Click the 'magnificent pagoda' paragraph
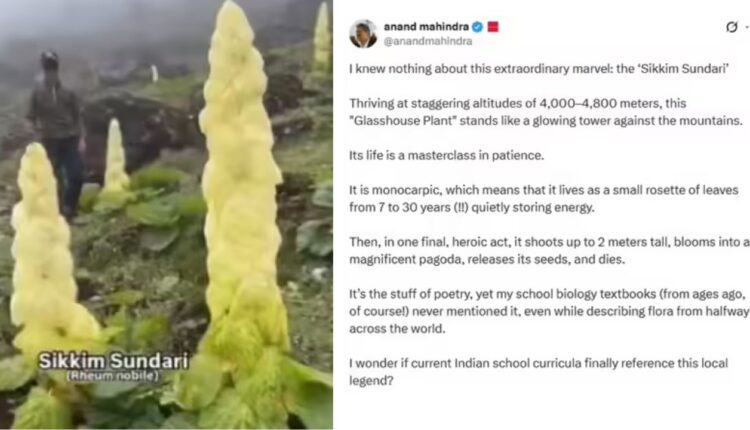The height and width of the screenshot is (430, 750). (x=549, y=251)
